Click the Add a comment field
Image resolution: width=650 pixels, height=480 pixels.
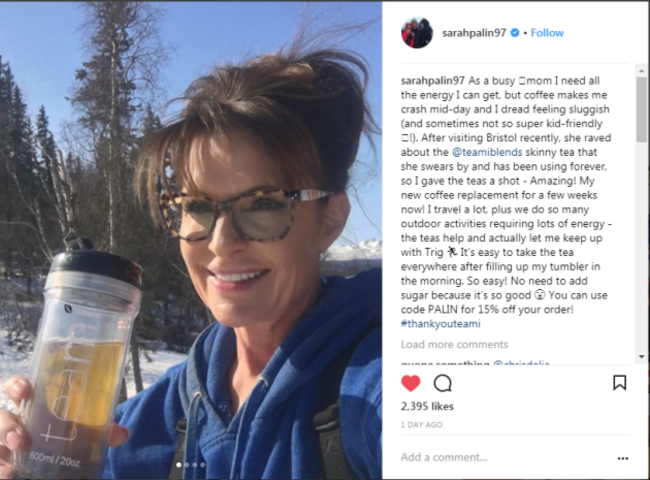click(x=506, y=457)
